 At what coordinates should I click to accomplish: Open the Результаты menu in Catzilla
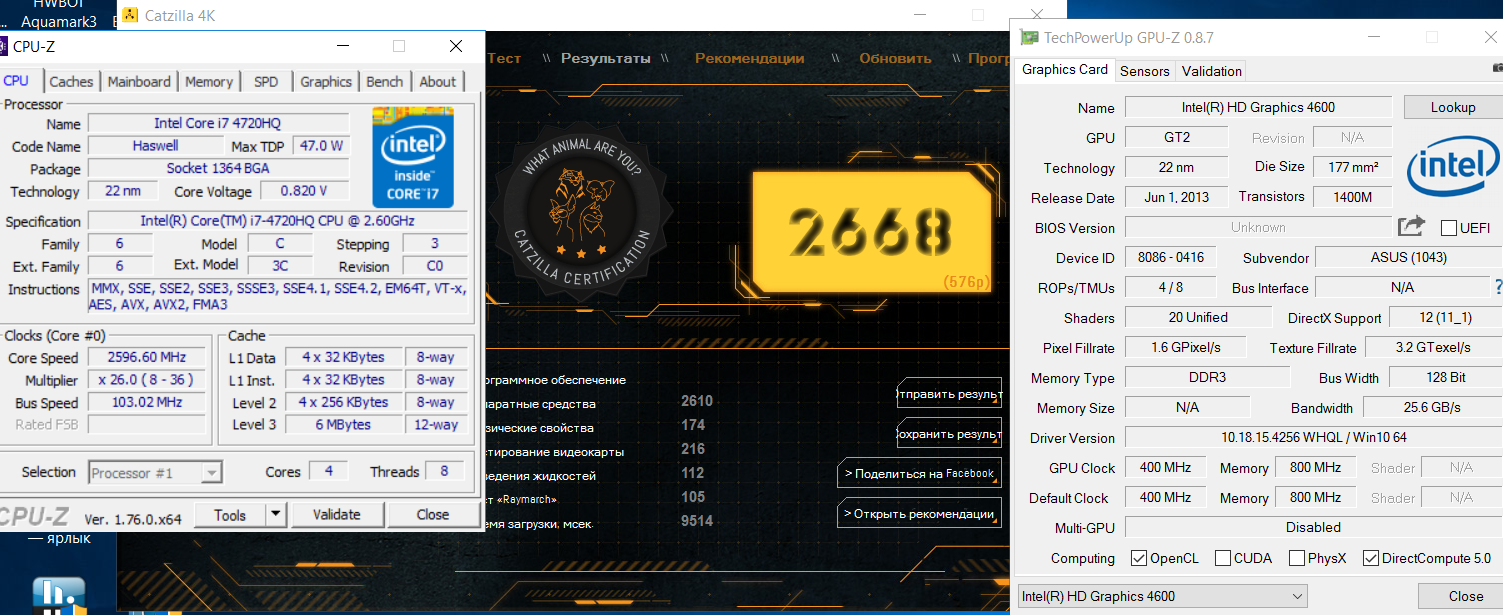[606, 58]
